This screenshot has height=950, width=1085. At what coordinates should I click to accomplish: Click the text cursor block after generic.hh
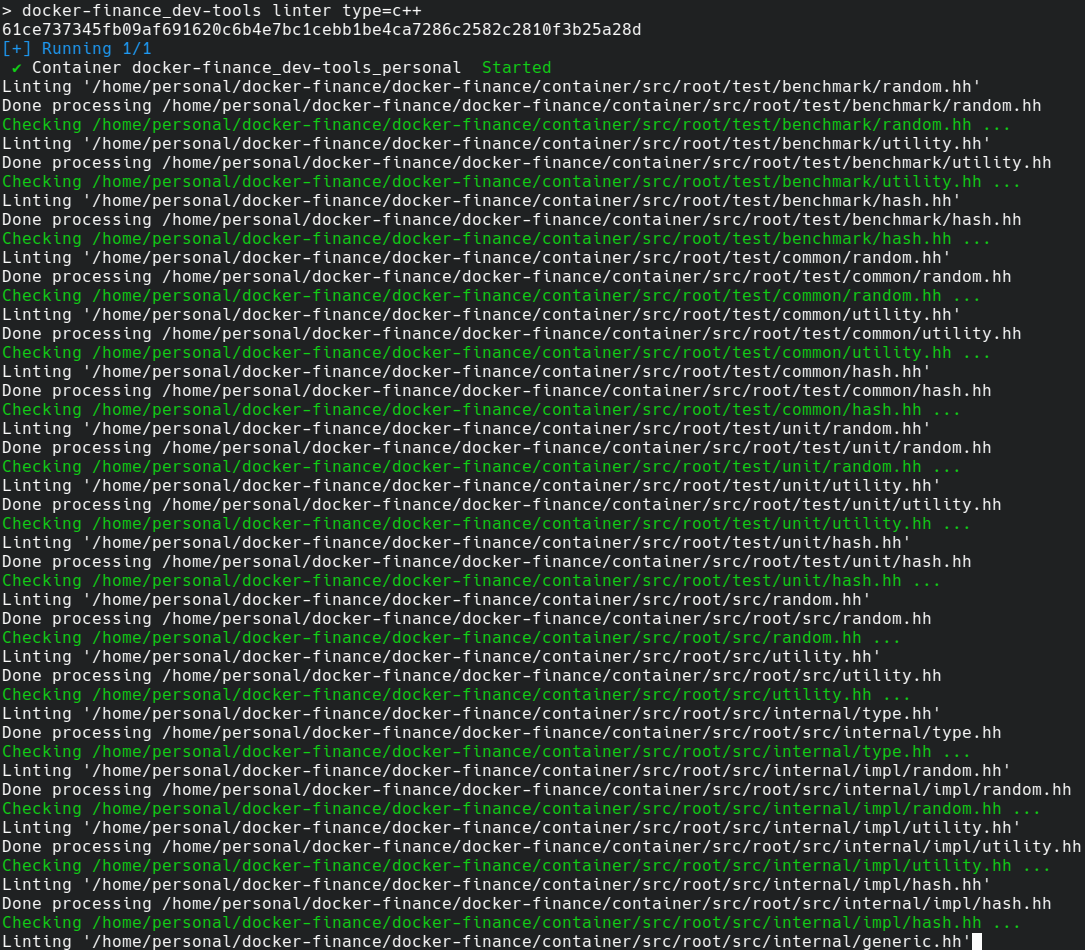(x=977, y=941)
